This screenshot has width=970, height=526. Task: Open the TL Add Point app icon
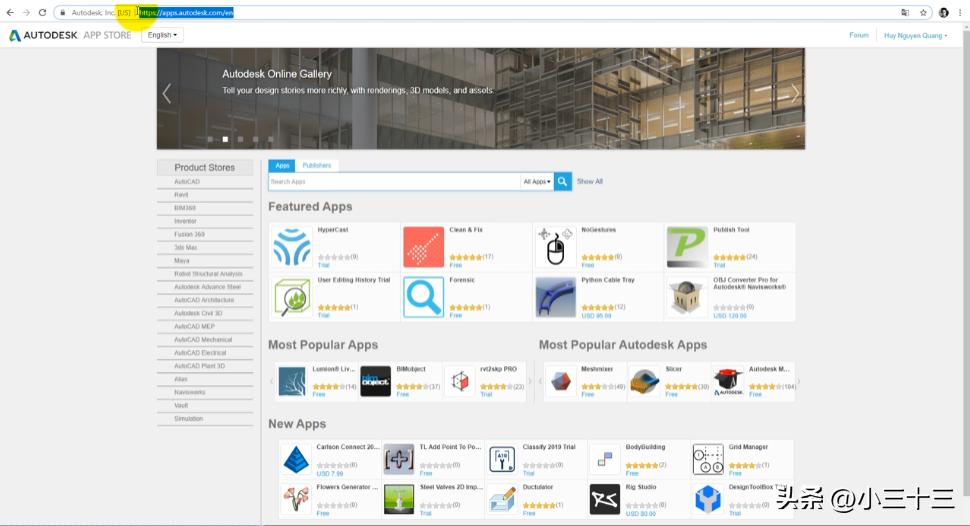399,460
